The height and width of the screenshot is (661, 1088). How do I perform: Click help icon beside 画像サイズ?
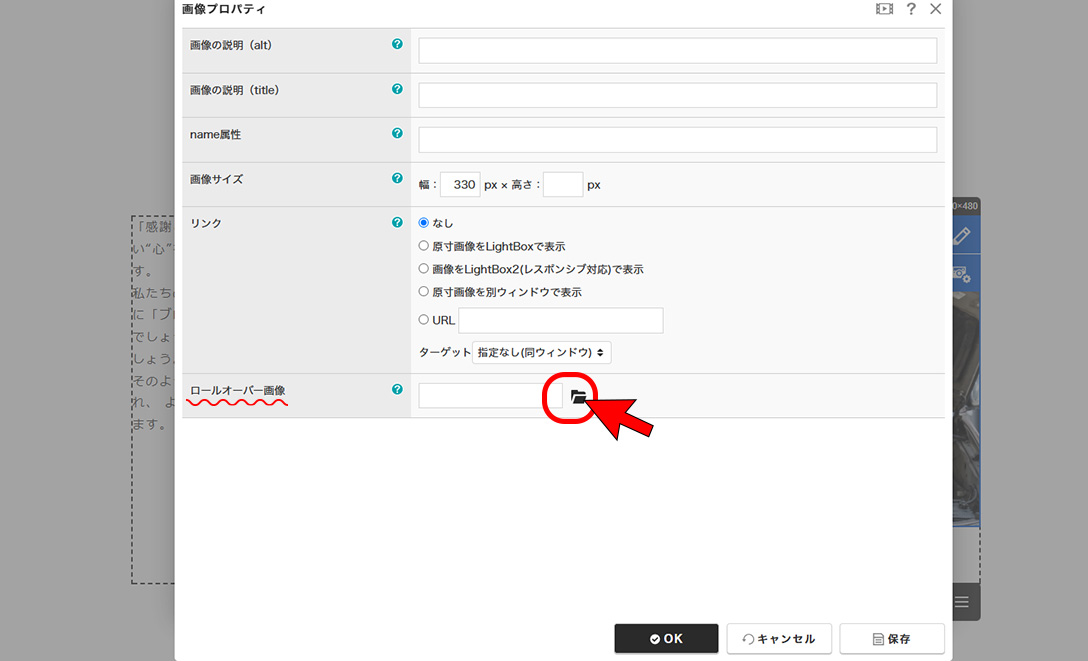[x=397, y=179]
